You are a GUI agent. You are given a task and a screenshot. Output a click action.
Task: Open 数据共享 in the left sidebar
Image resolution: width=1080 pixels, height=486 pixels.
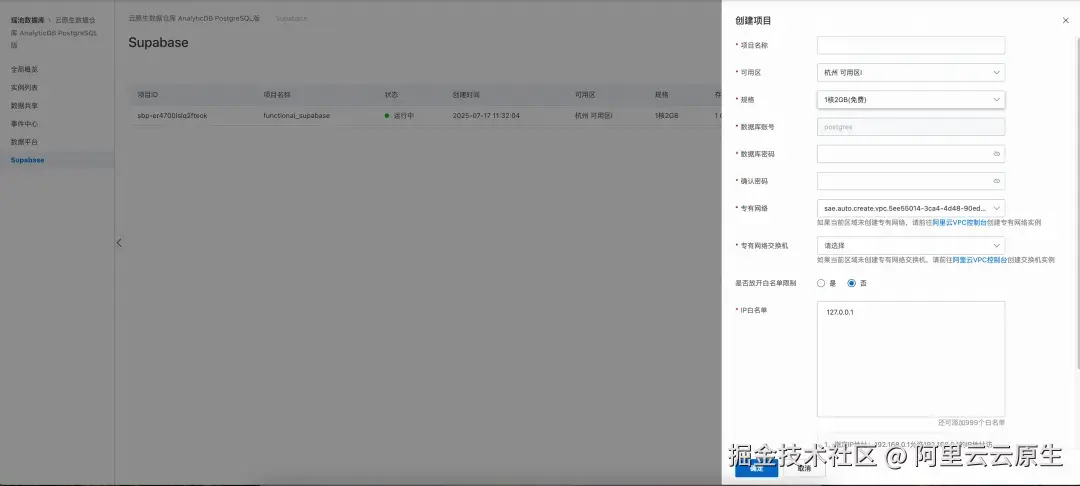pyautogui.click(x=25, y=106)
